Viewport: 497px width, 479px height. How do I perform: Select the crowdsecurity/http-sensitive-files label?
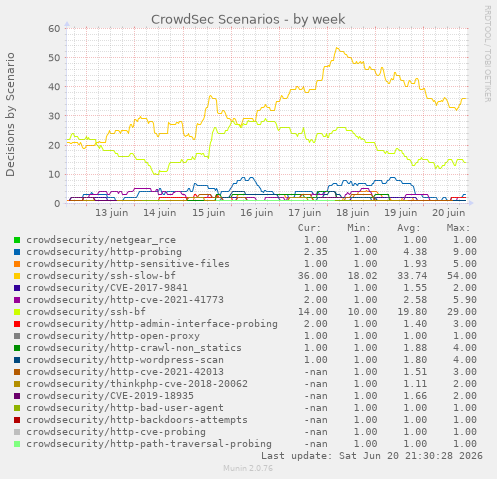[x=128, y=264]
